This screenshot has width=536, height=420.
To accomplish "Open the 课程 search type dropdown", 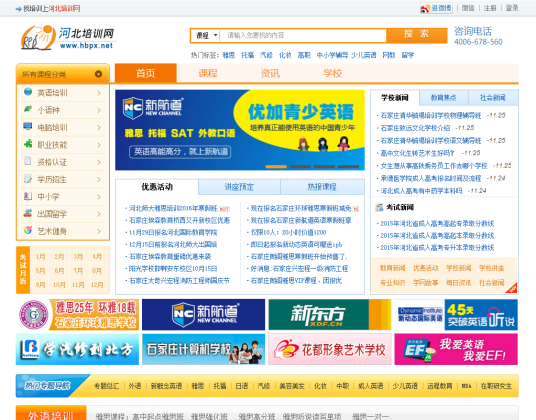I will 205,35.
